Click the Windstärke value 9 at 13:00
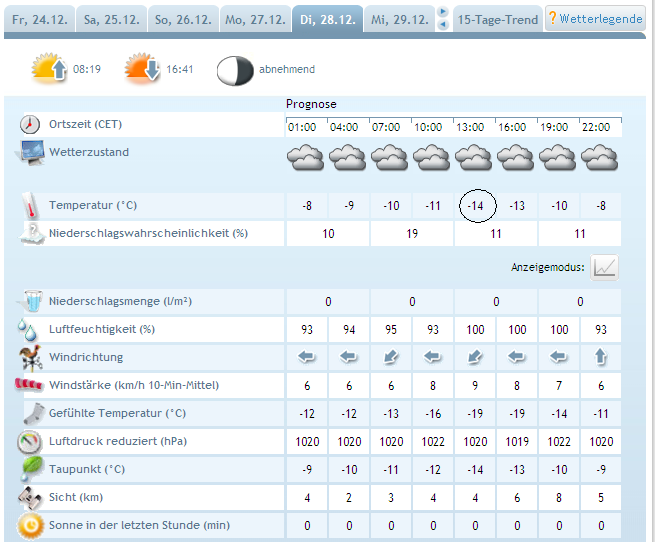 (x=475, y=386)
